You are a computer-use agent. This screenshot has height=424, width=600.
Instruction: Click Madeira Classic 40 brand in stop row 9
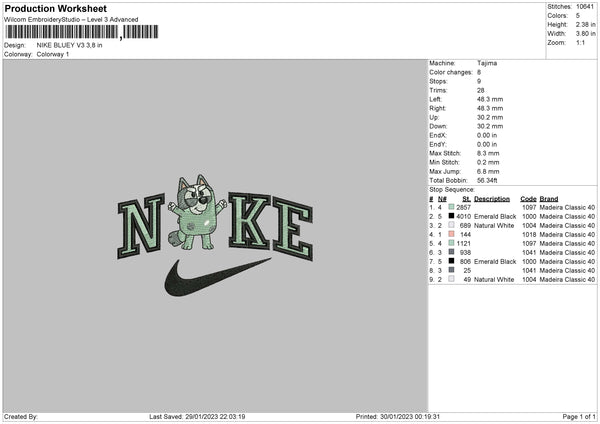567,280
